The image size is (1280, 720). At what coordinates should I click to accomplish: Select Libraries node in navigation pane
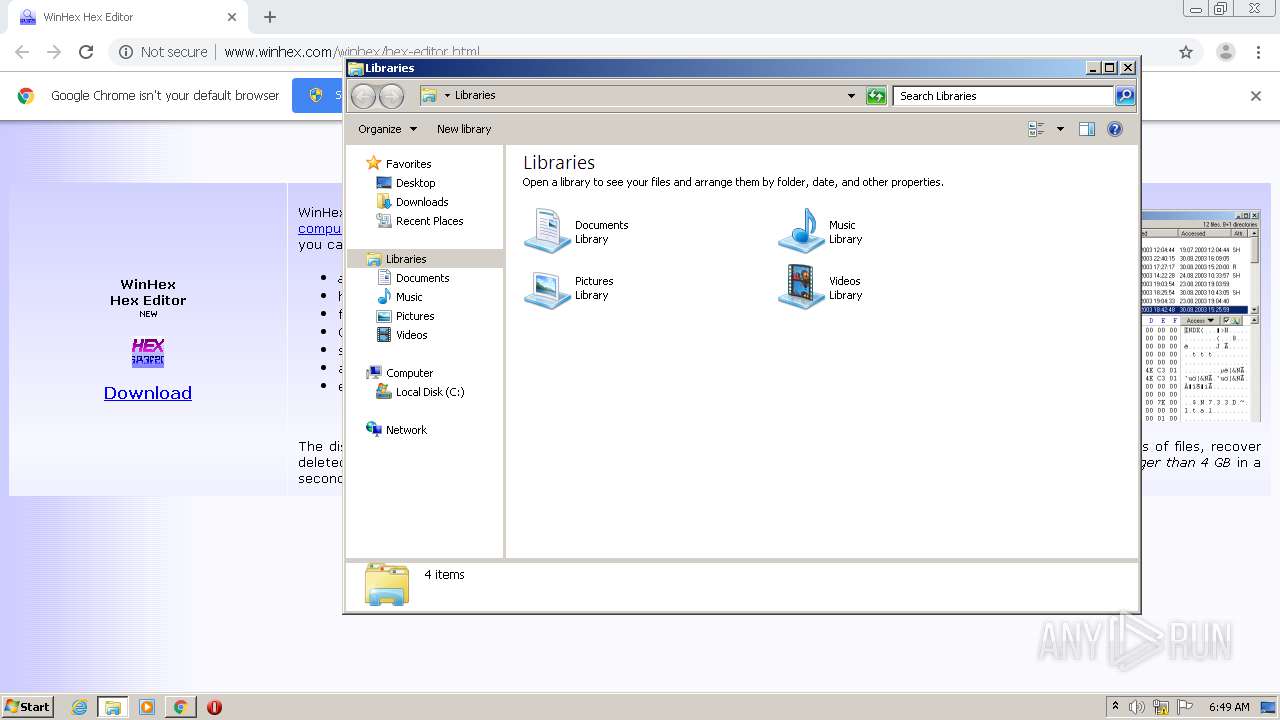tap(406, 259)
